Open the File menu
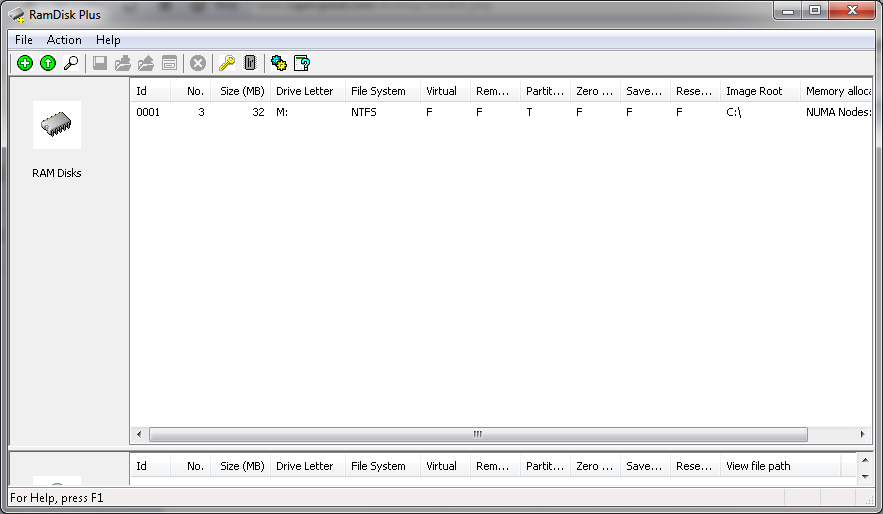 [x=24, y=40]
